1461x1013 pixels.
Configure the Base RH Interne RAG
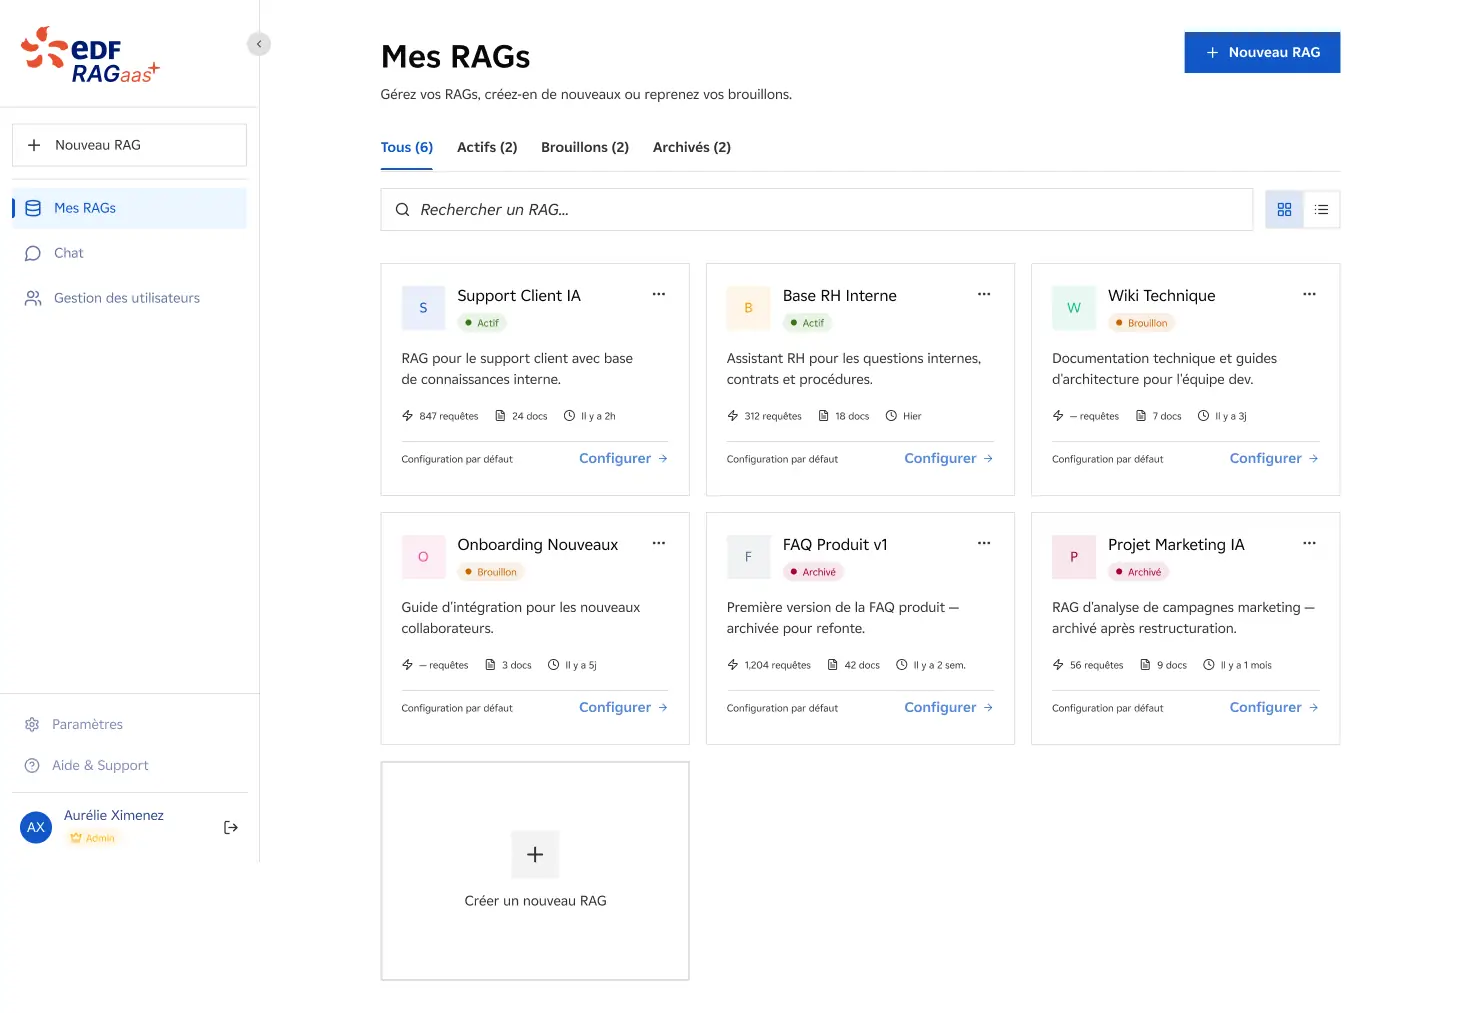click(x=948, y=458)
